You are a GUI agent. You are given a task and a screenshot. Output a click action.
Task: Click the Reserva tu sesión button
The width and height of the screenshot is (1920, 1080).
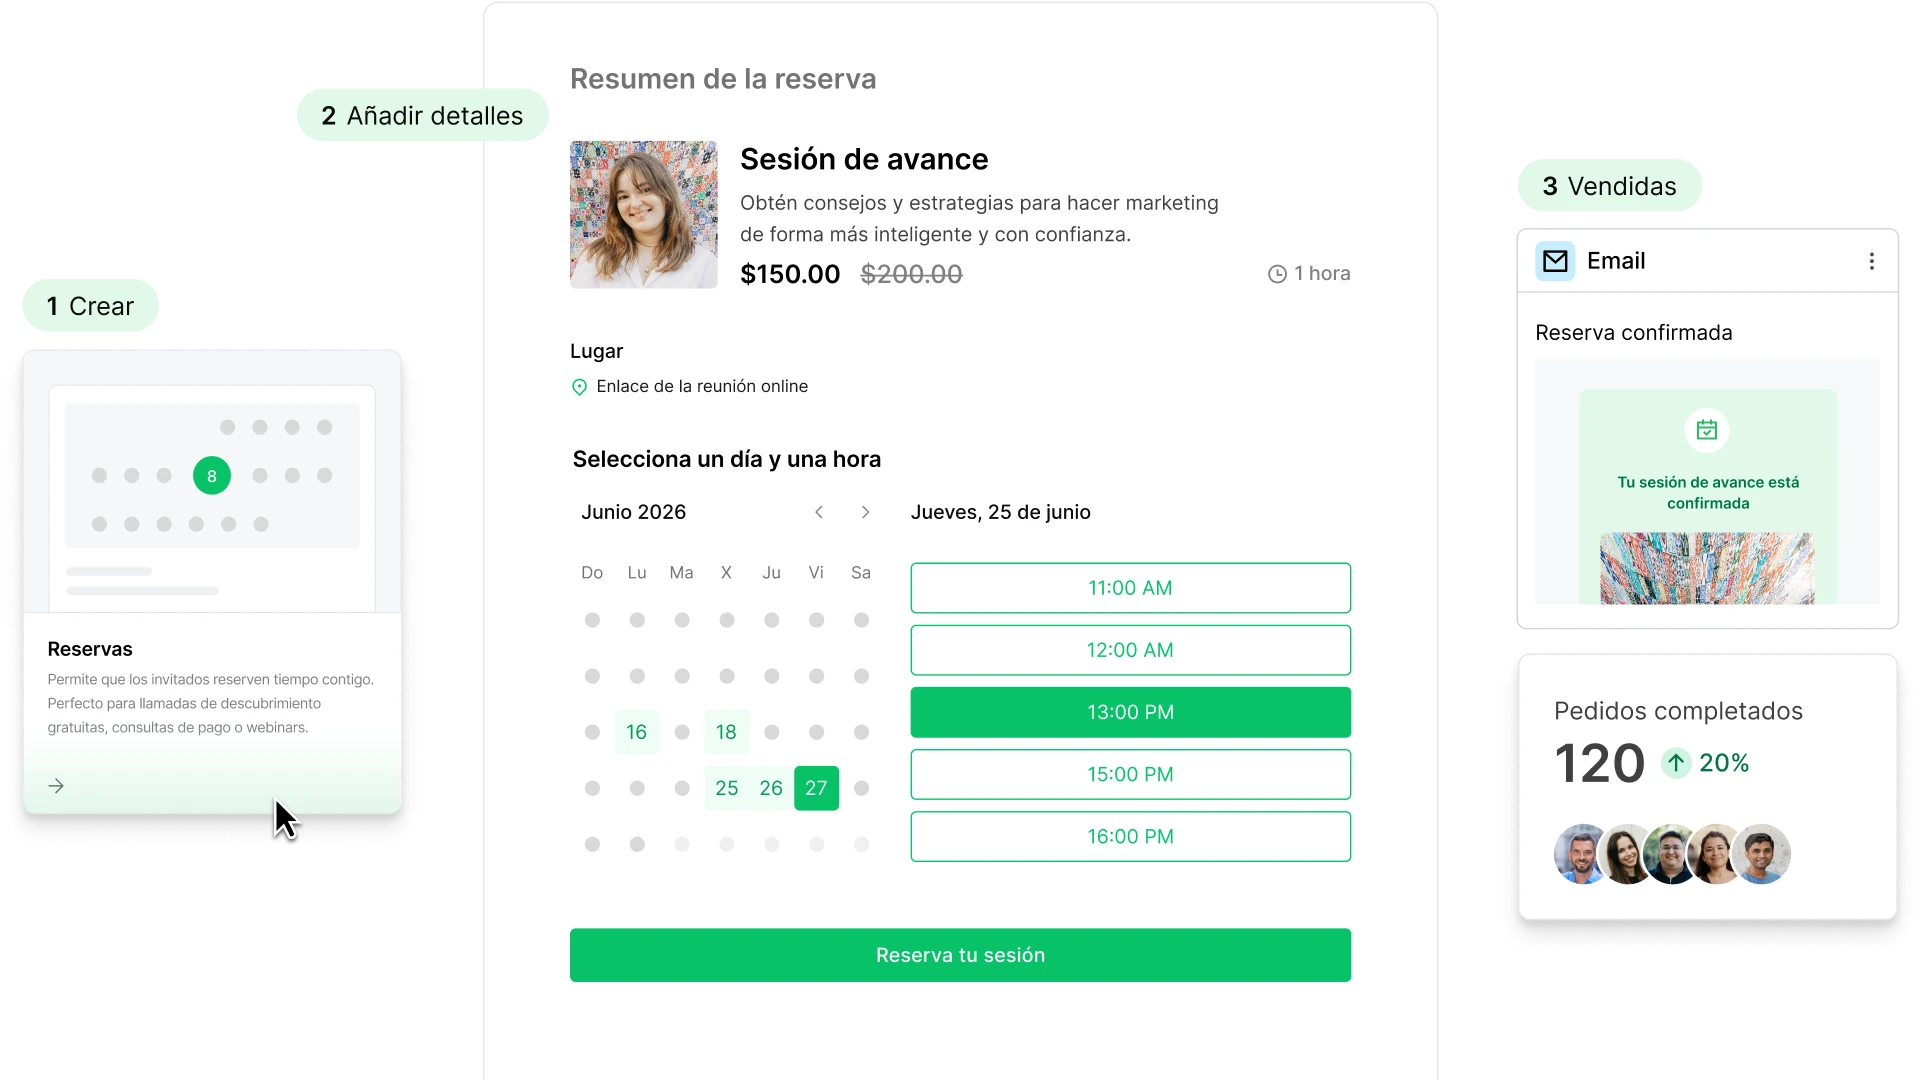point(960,955)
